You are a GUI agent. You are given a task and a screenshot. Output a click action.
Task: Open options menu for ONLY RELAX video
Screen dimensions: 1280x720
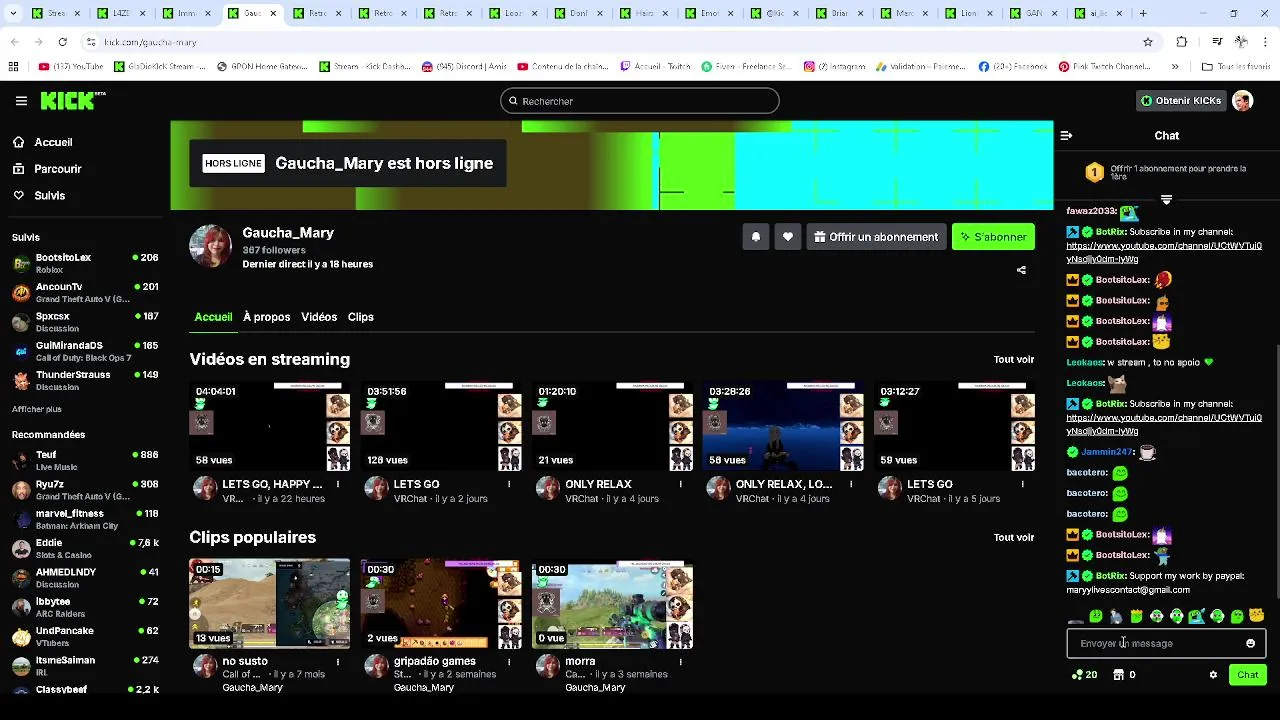(x=681, y=484)
